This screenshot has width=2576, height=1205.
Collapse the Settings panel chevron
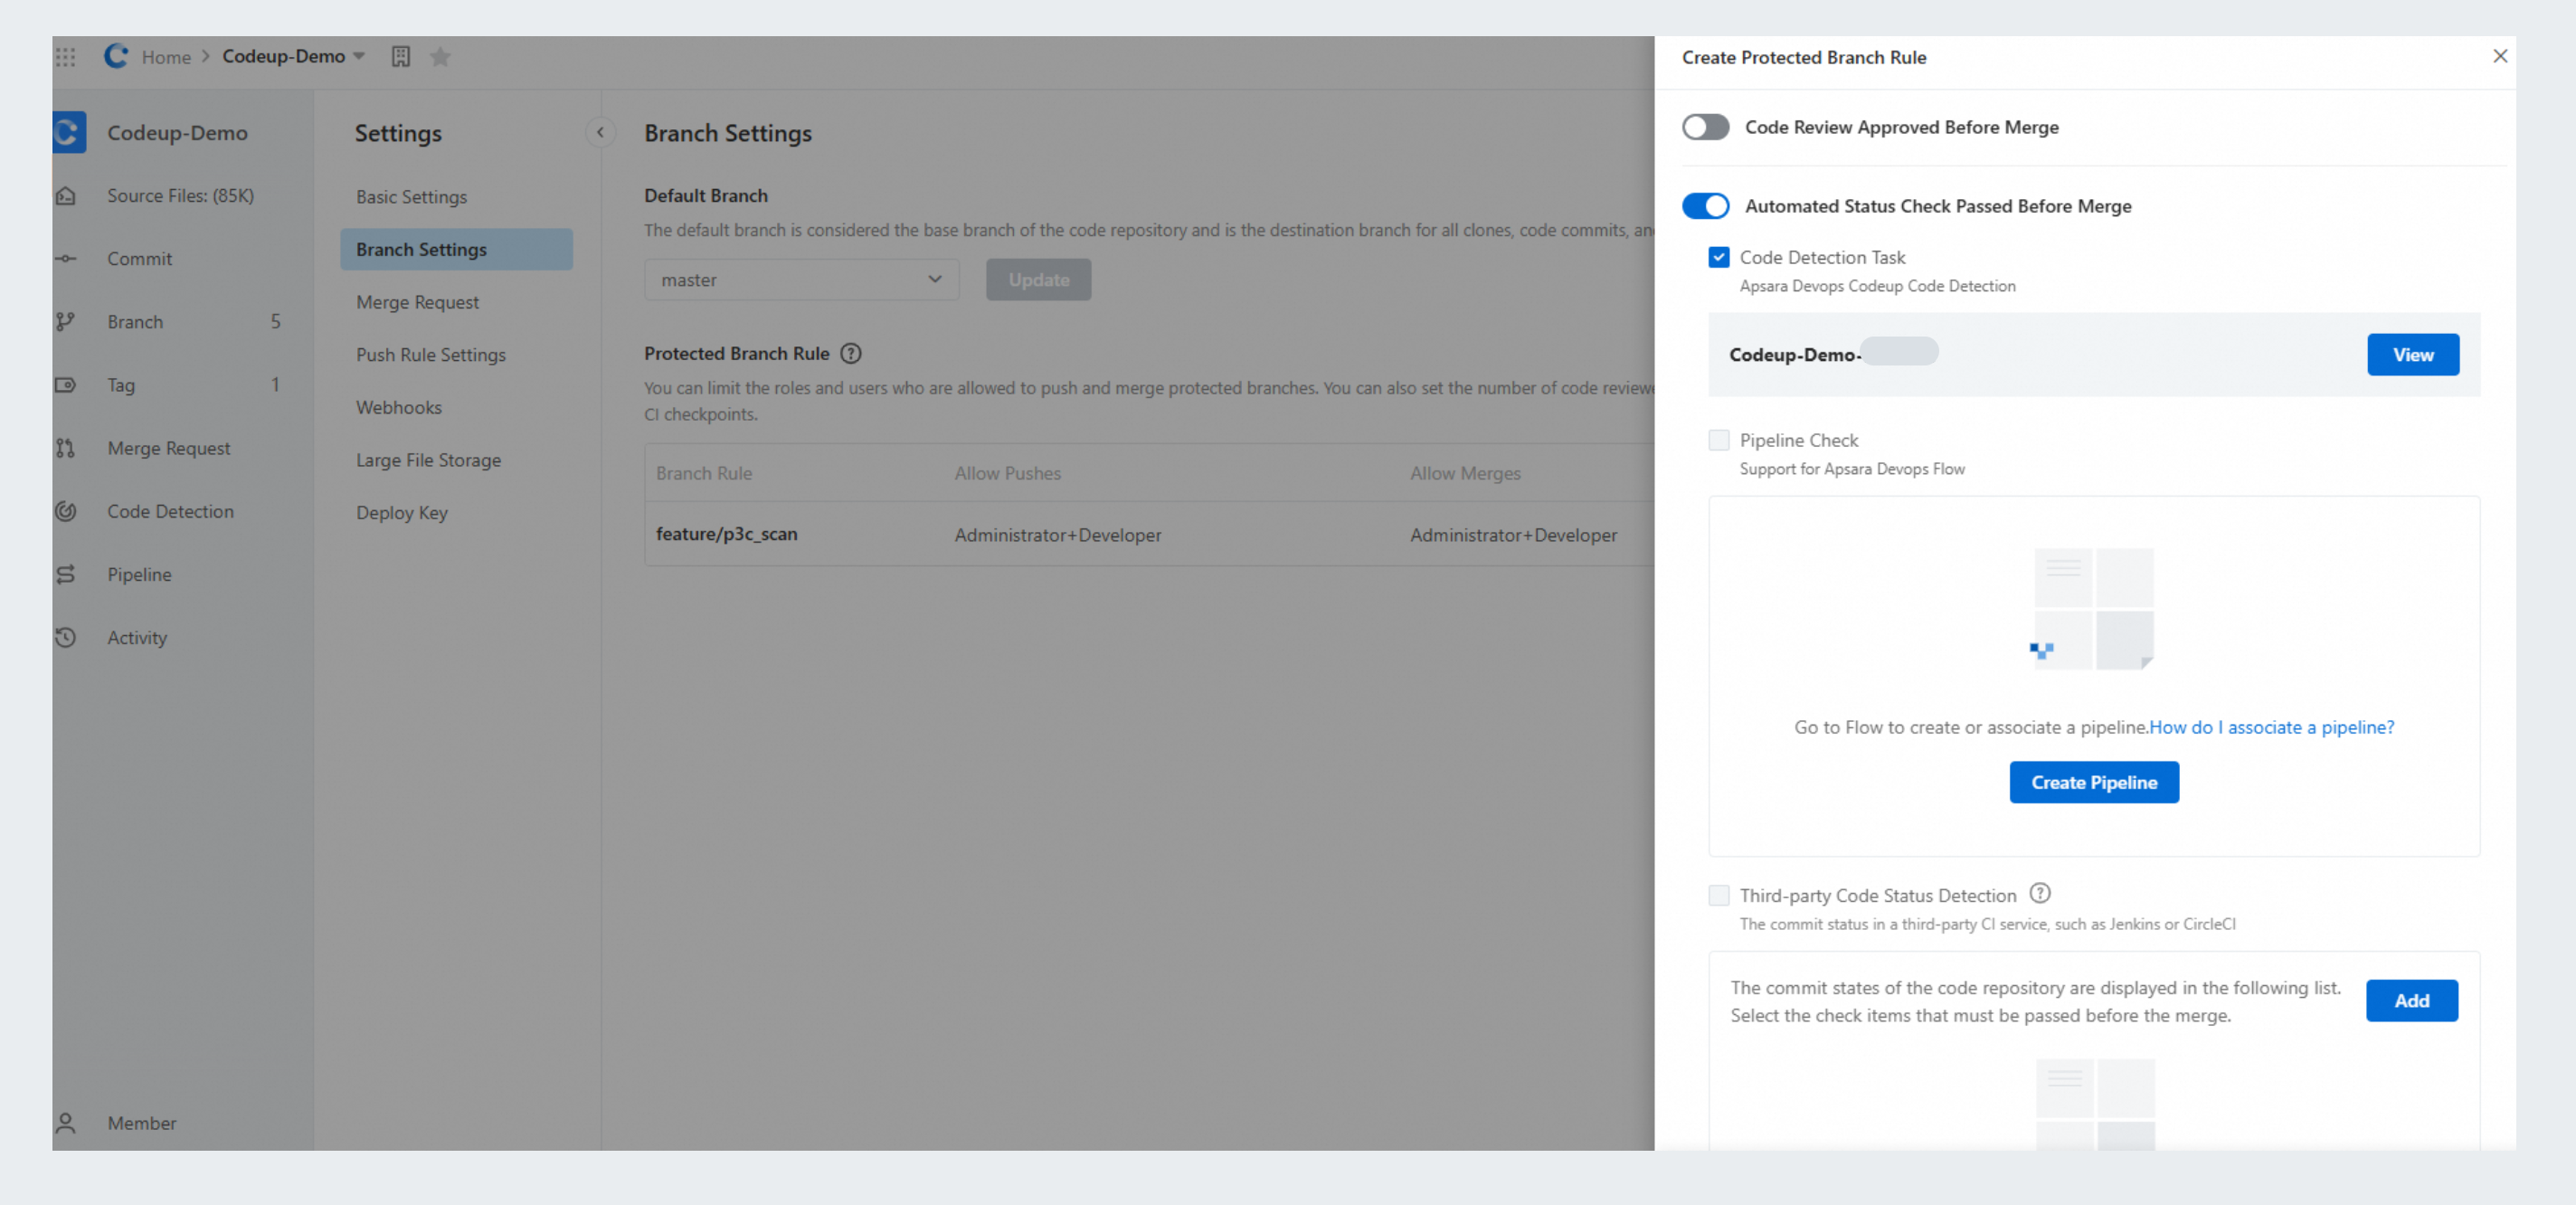[600, 132]
